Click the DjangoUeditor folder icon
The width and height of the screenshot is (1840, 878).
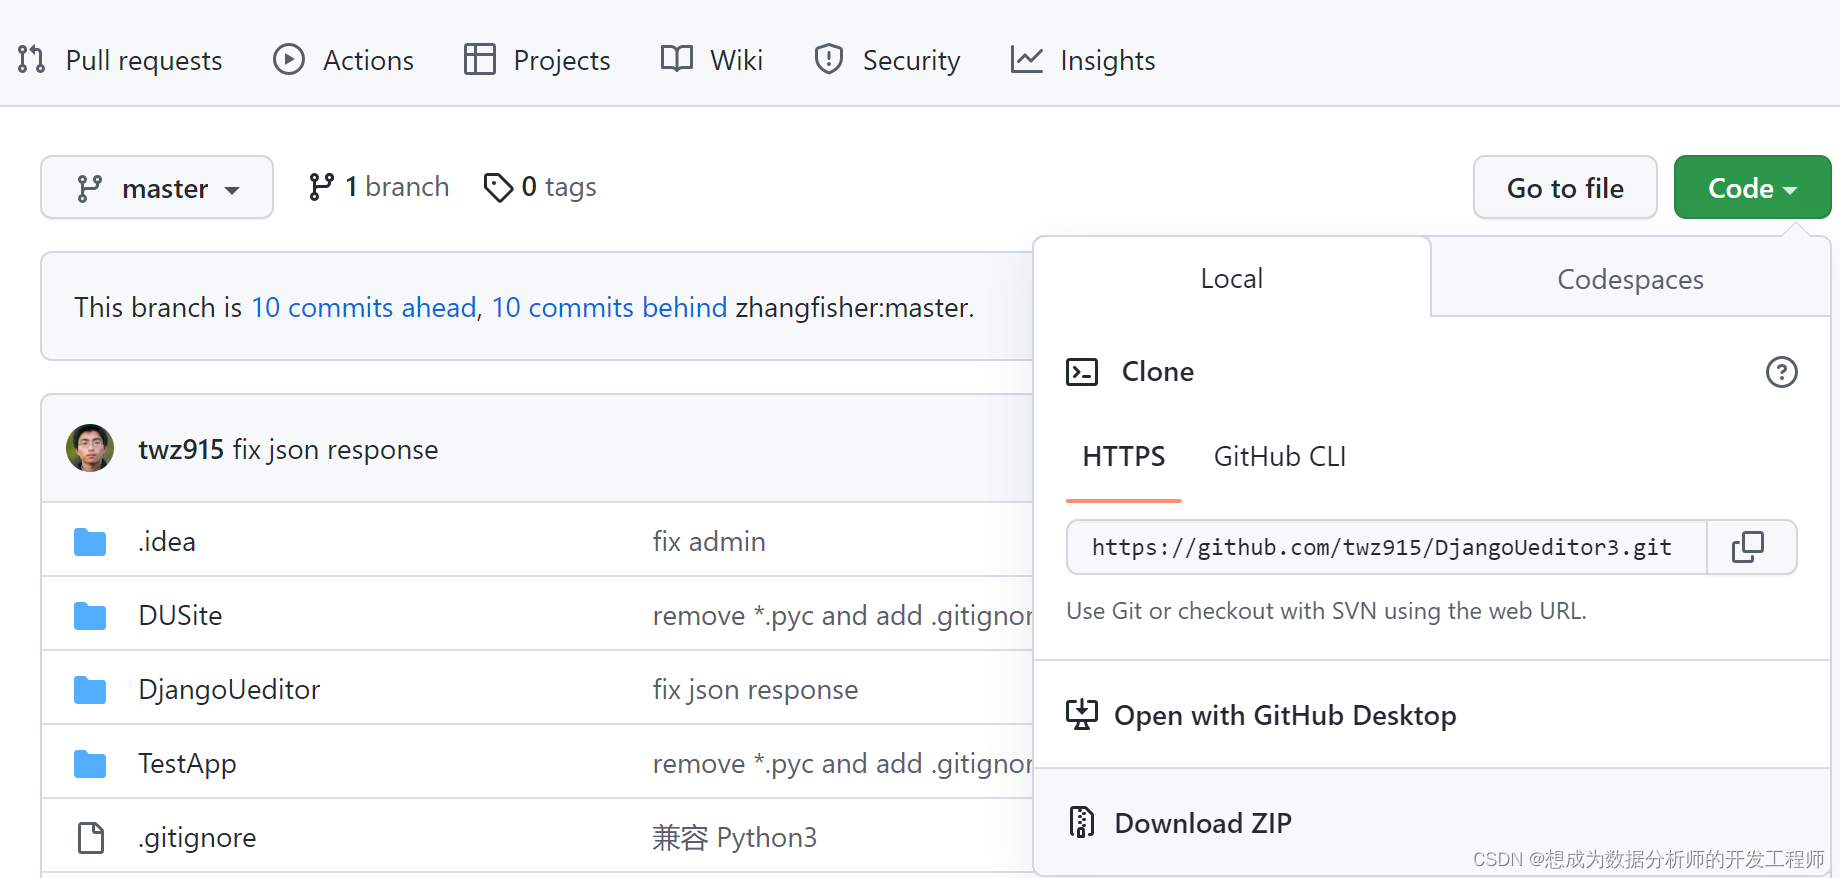pos(90,690)
